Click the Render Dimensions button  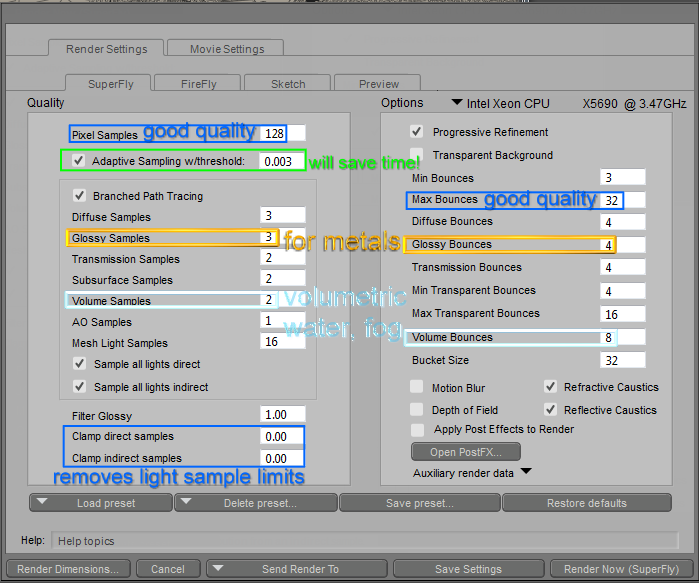pyautogui.click(x=68, y=569)
